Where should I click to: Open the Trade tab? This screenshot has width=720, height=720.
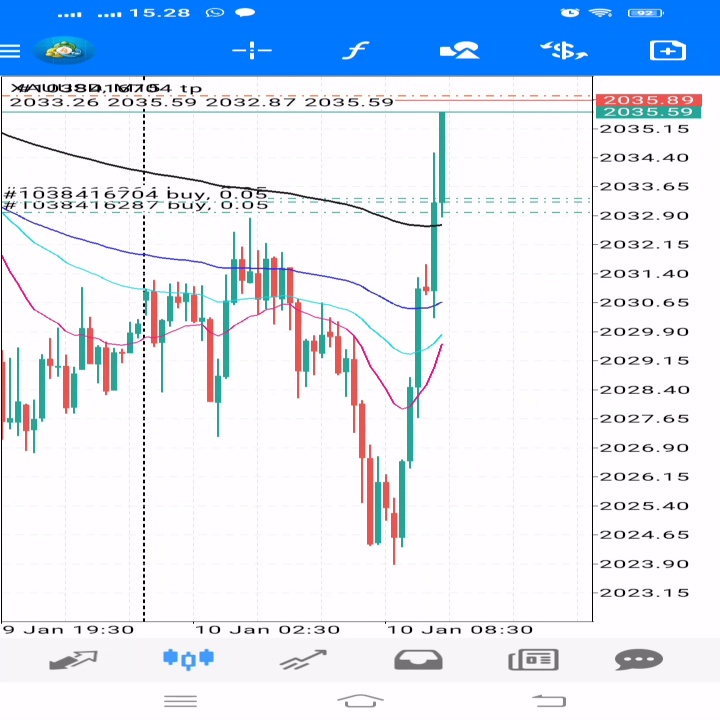303,660
